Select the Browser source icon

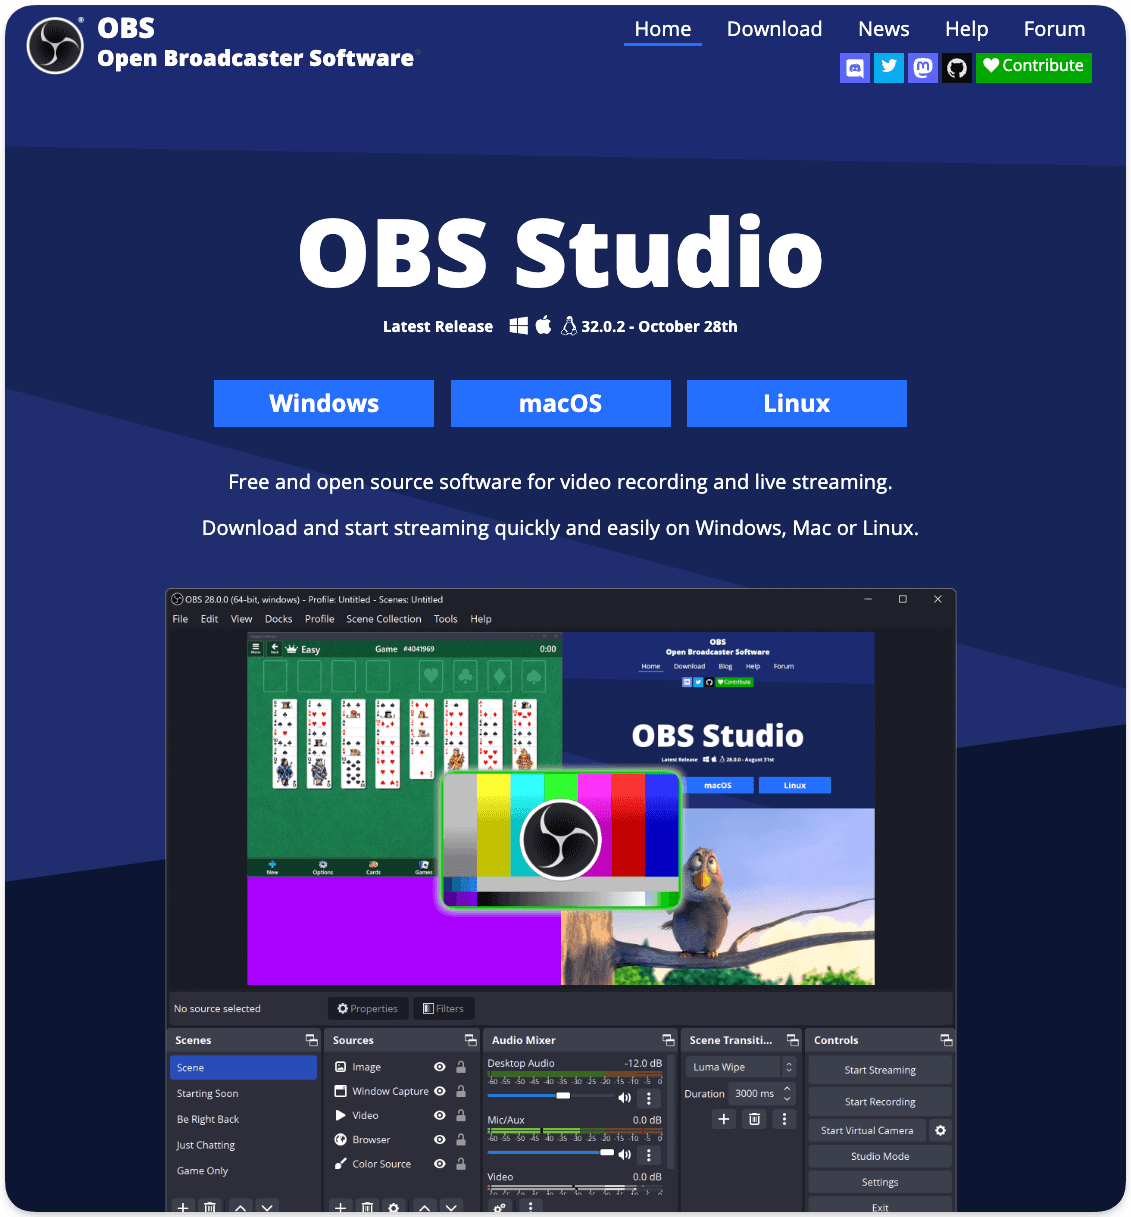click(340, 1139)
